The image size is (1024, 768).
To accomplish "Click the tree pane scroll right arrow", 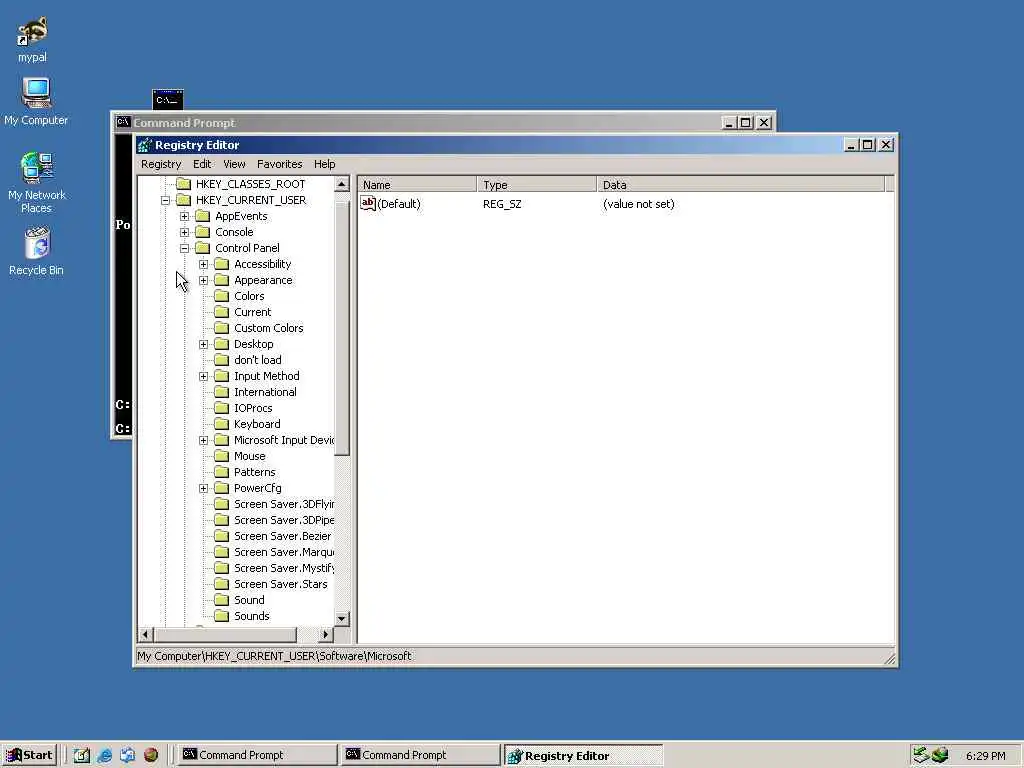I will (326, 634).
